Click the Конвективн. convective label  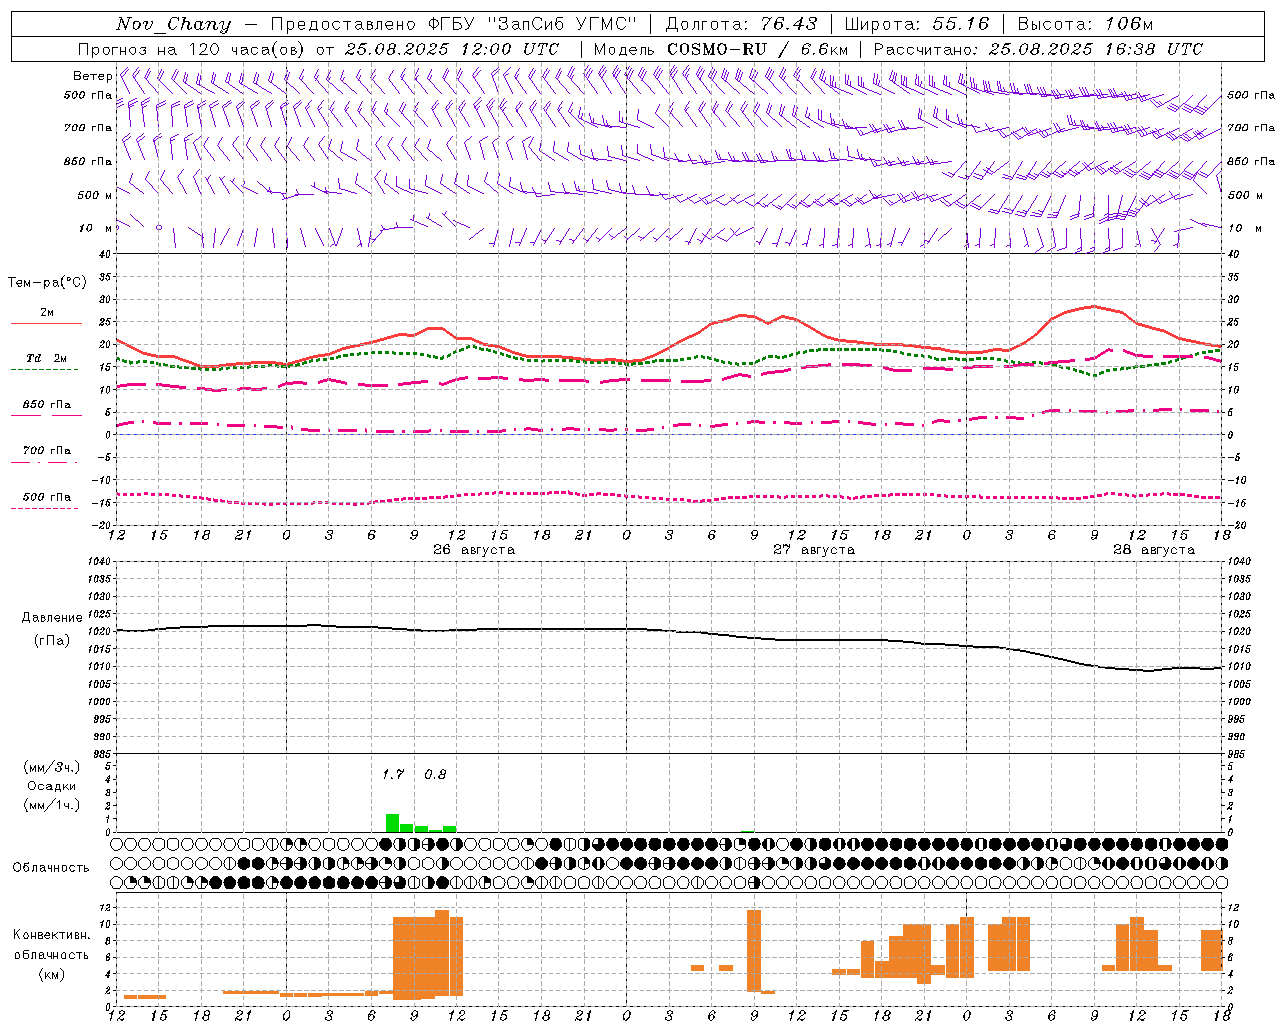pos(51,935)
